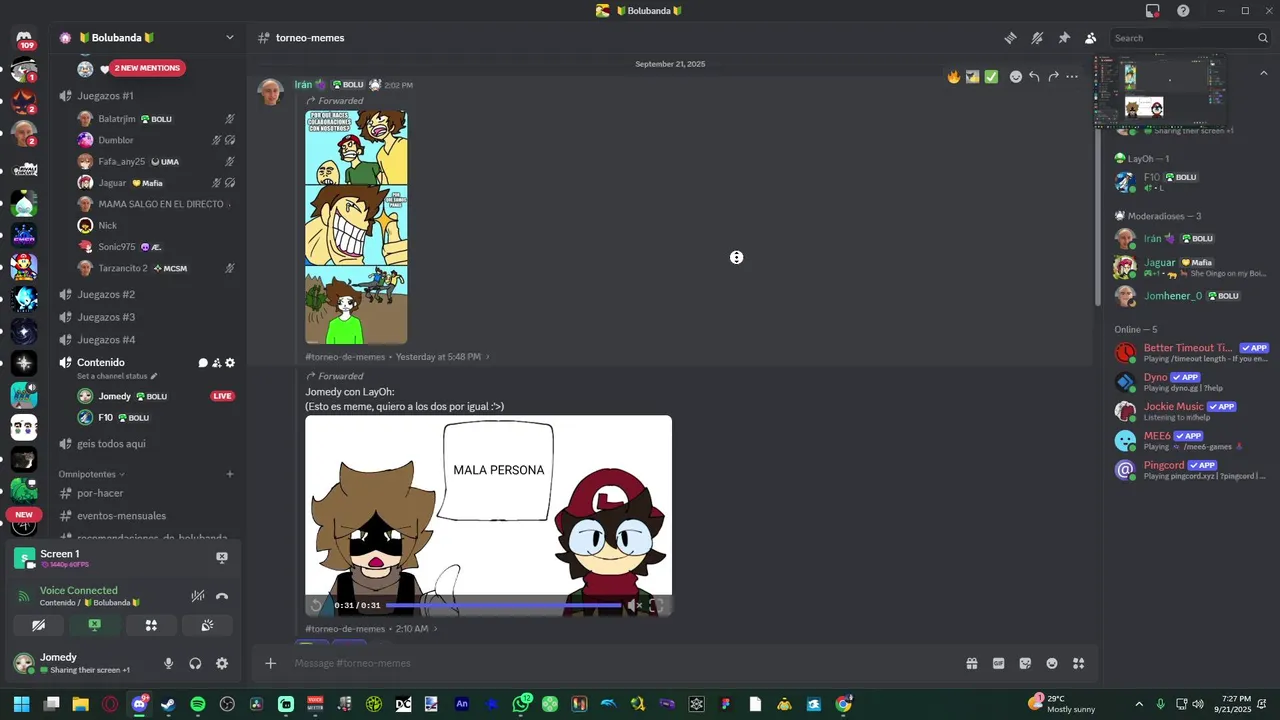Unmute the video volume
This screenshot has height=720, width=1280.
click(635, 605)
